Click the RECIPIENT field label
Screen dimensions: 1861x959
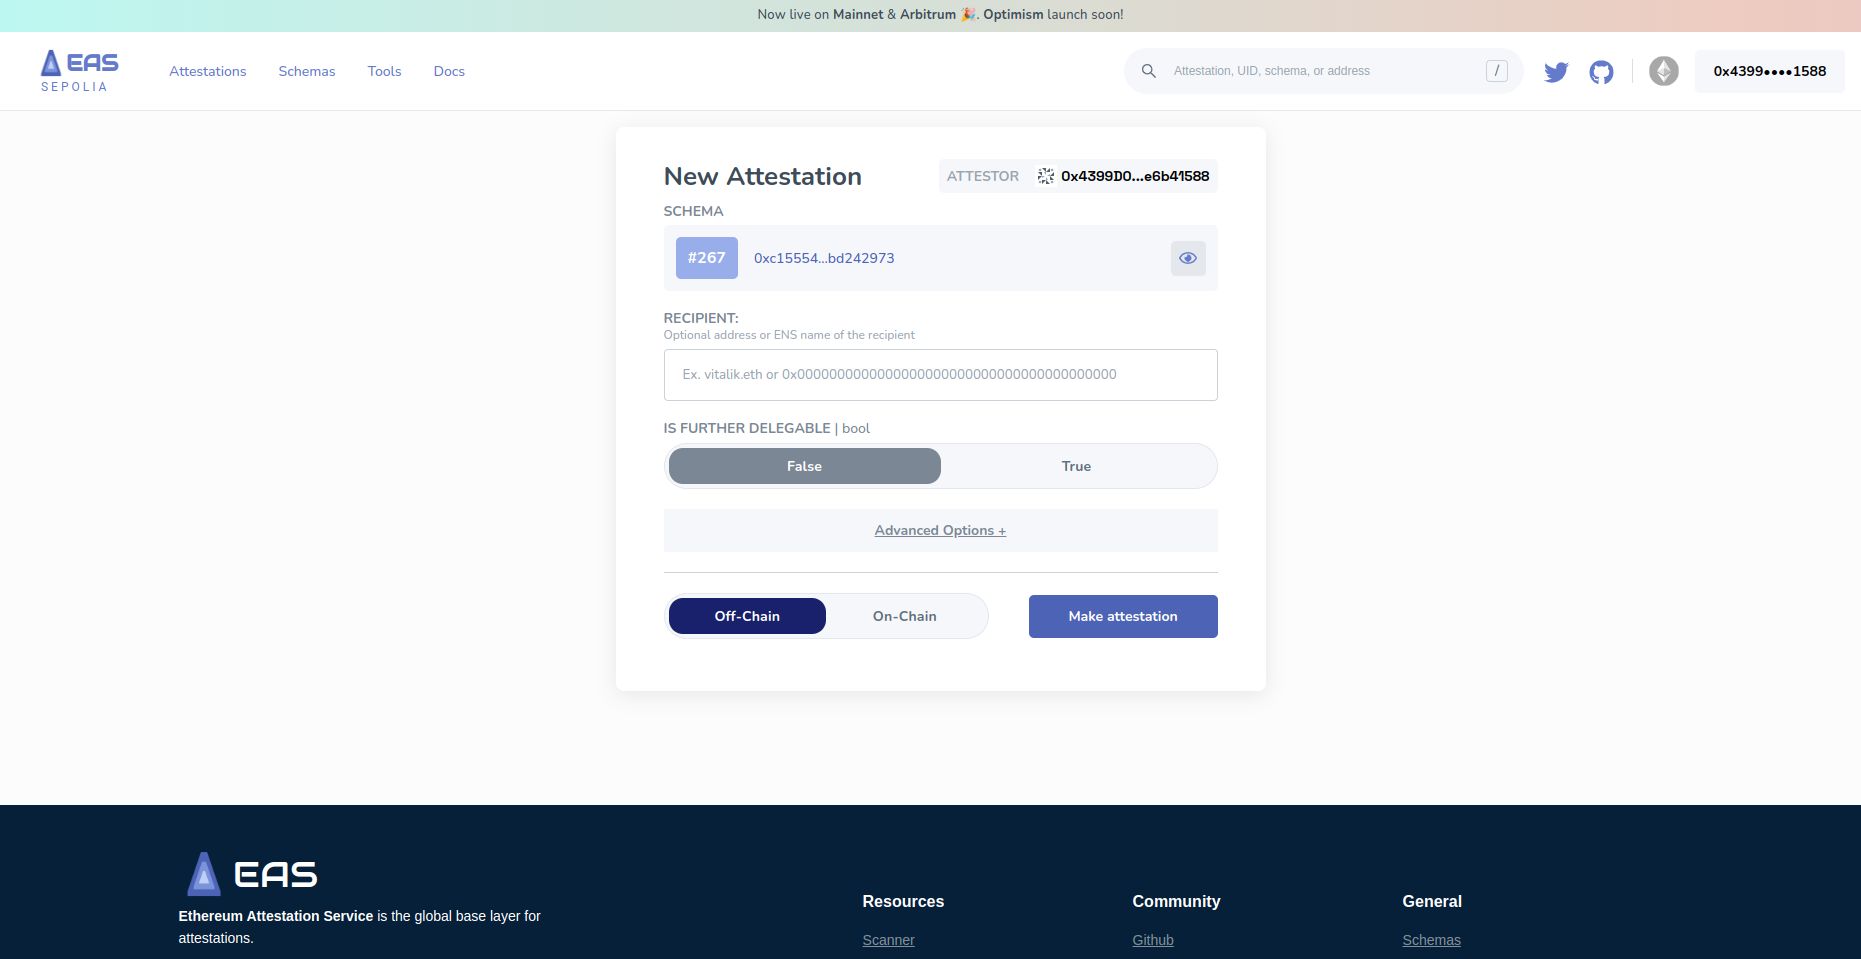pos(701,318)
